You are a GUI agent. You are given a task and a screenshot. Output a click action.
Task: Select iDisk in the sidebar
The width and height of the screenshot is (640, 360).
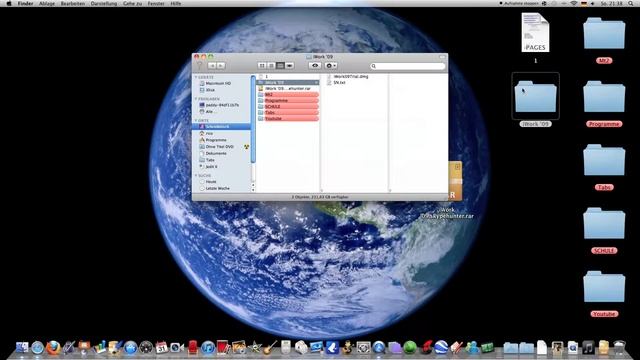[x=207, y=90]
